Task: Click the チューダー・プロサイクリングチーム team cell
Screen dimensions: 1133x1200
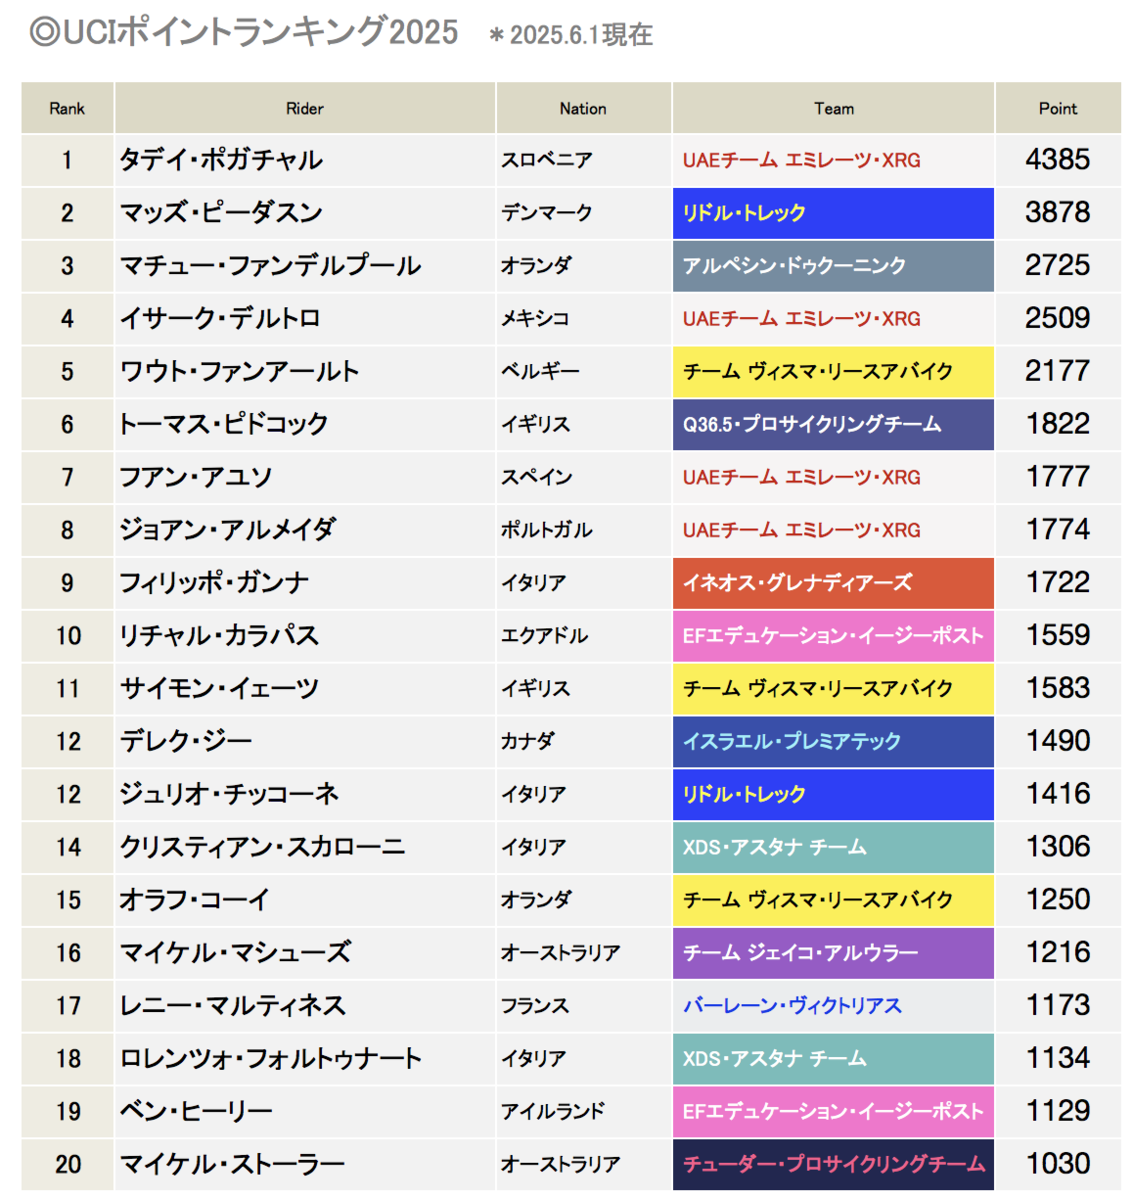Action: pyautogui.click(x=833, y=1164)
